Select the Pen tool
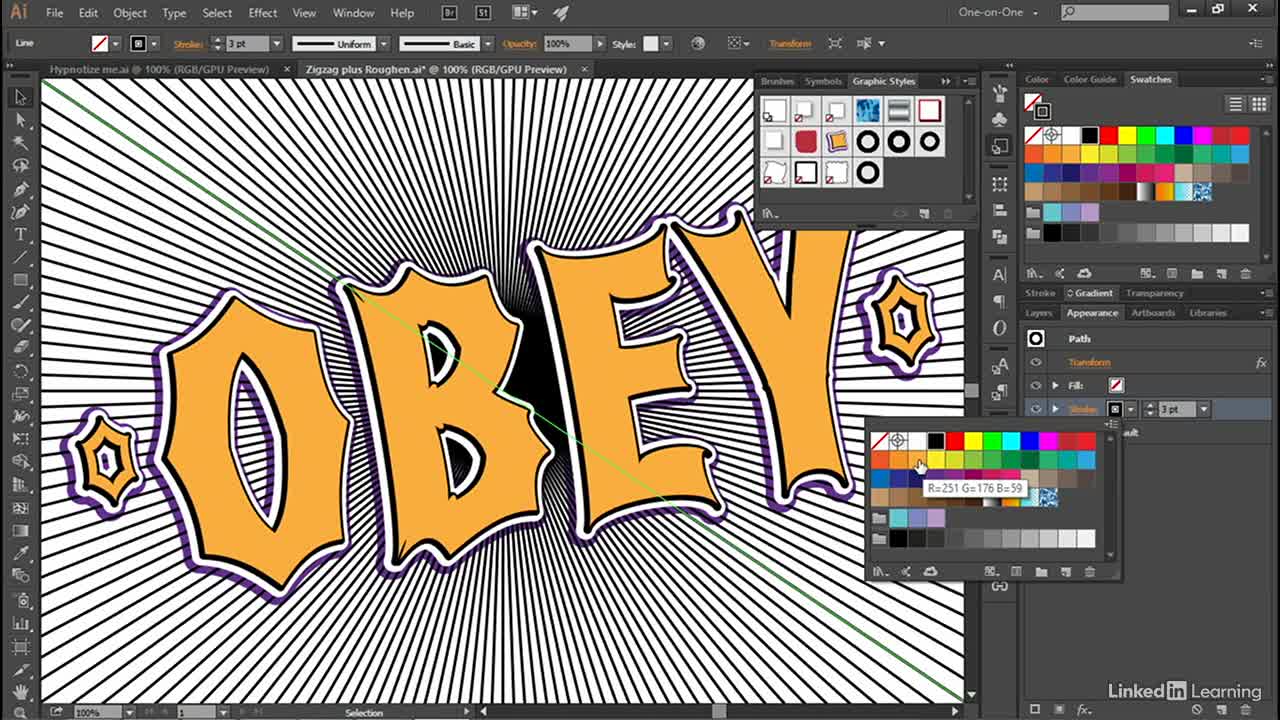The width and height of the screenshot is (1280, 720). pyautogui.click(x=20, y=189)
